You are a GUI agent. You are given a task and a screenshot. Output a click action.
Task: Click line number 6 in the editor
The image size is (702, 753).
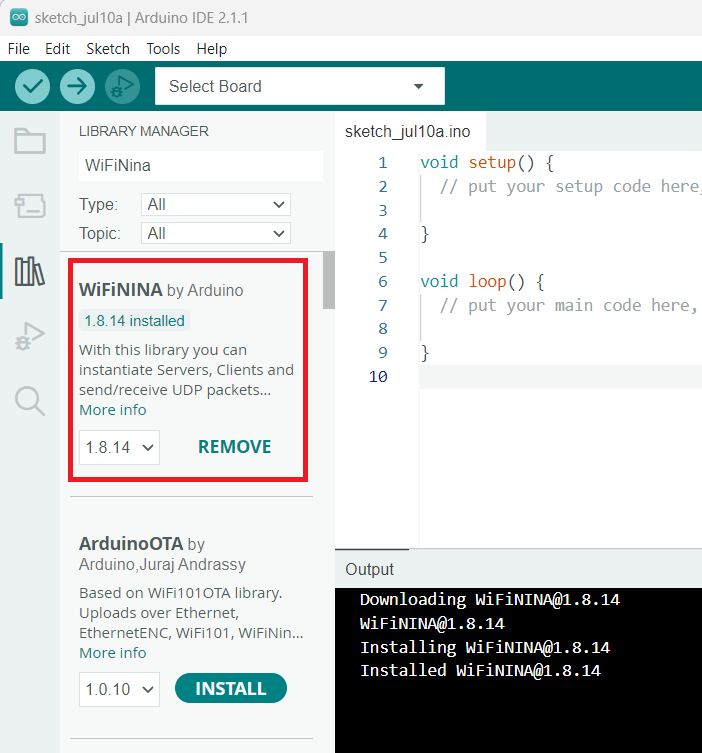383,282
